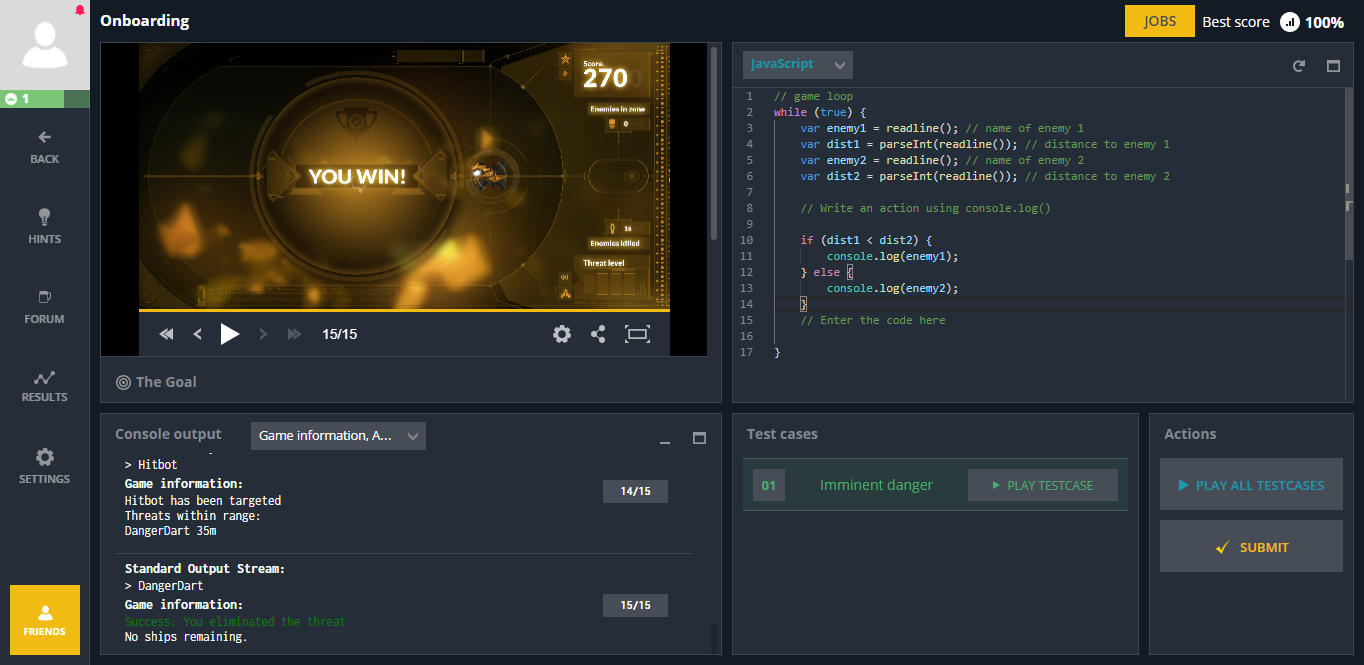Maximize the code editor panel

(x=1333, y=66)
